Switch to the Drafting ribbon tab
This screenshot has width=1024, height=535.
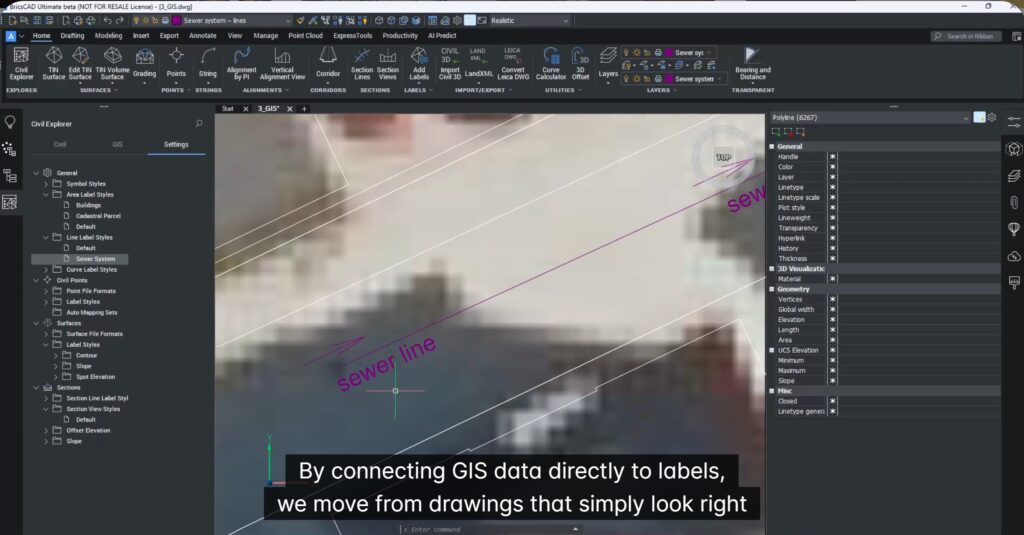(72, 36)
